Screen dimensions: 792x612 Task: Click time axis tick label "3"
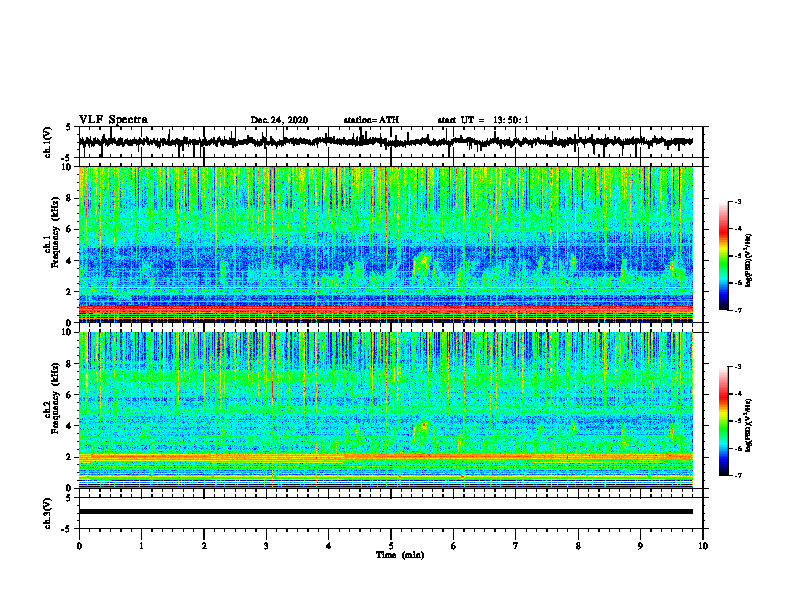coord(266,546)
